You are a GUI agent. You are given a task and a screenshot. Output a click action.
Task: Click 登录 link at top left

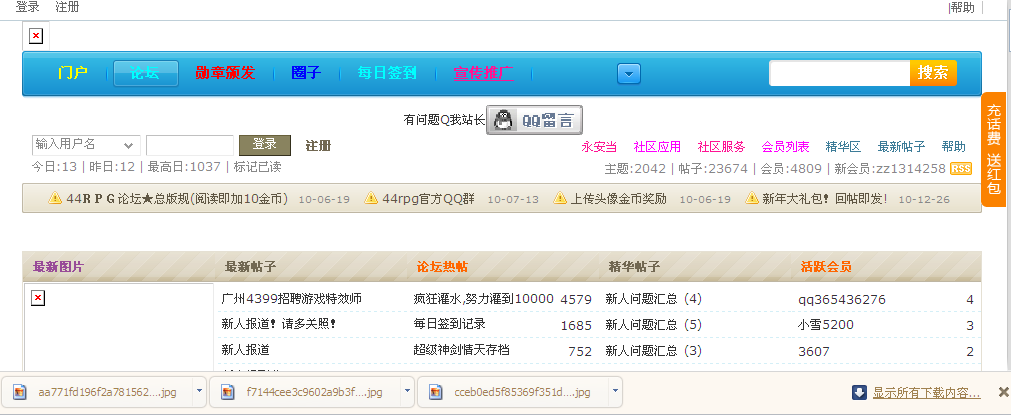[x=28, y=7]
